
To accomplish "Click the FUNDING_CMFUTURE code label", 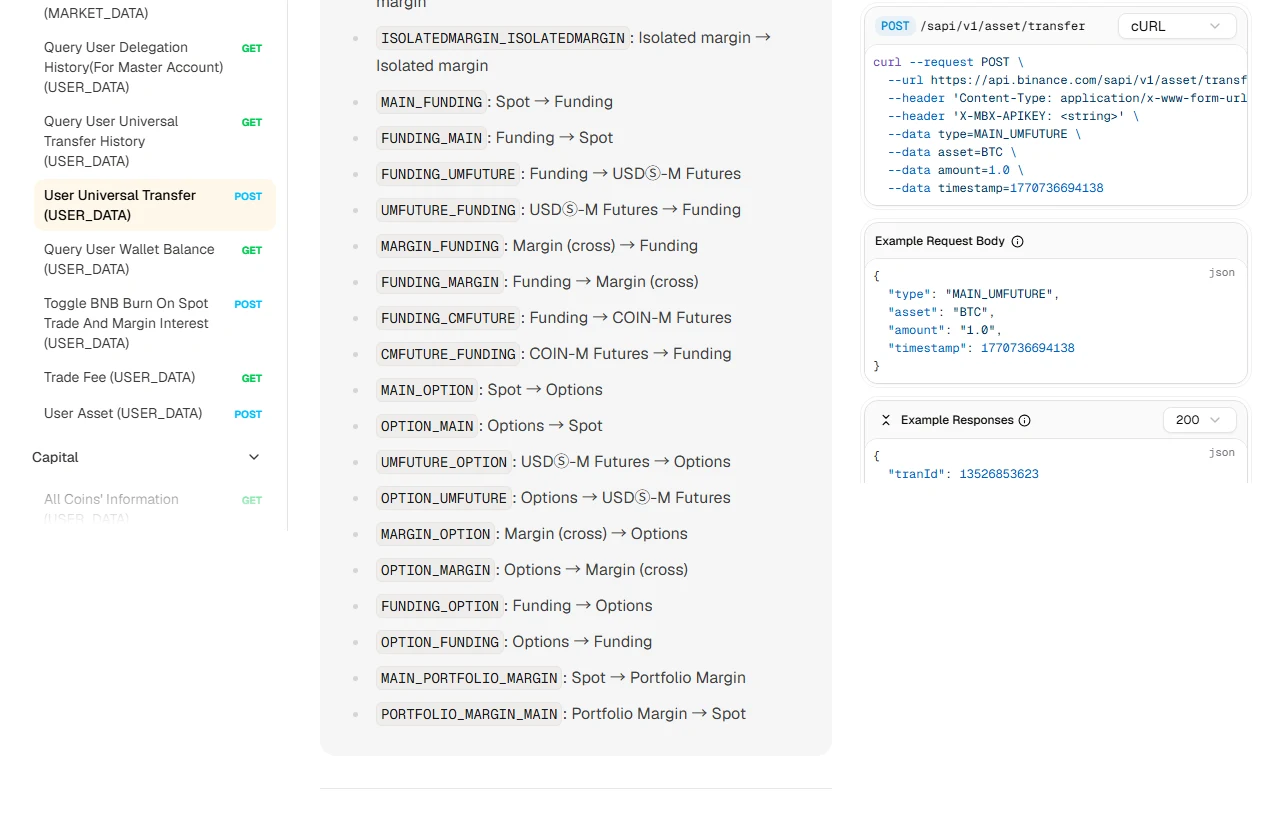I will click(448, 318).
